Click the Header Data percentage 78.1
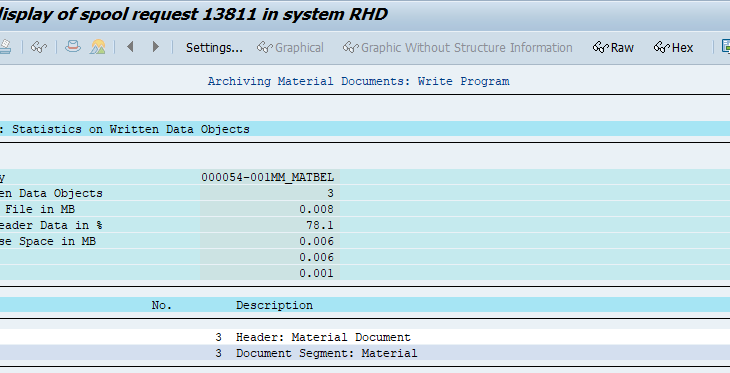The height and width of the screenshot is (373, 730). [320, 225]
